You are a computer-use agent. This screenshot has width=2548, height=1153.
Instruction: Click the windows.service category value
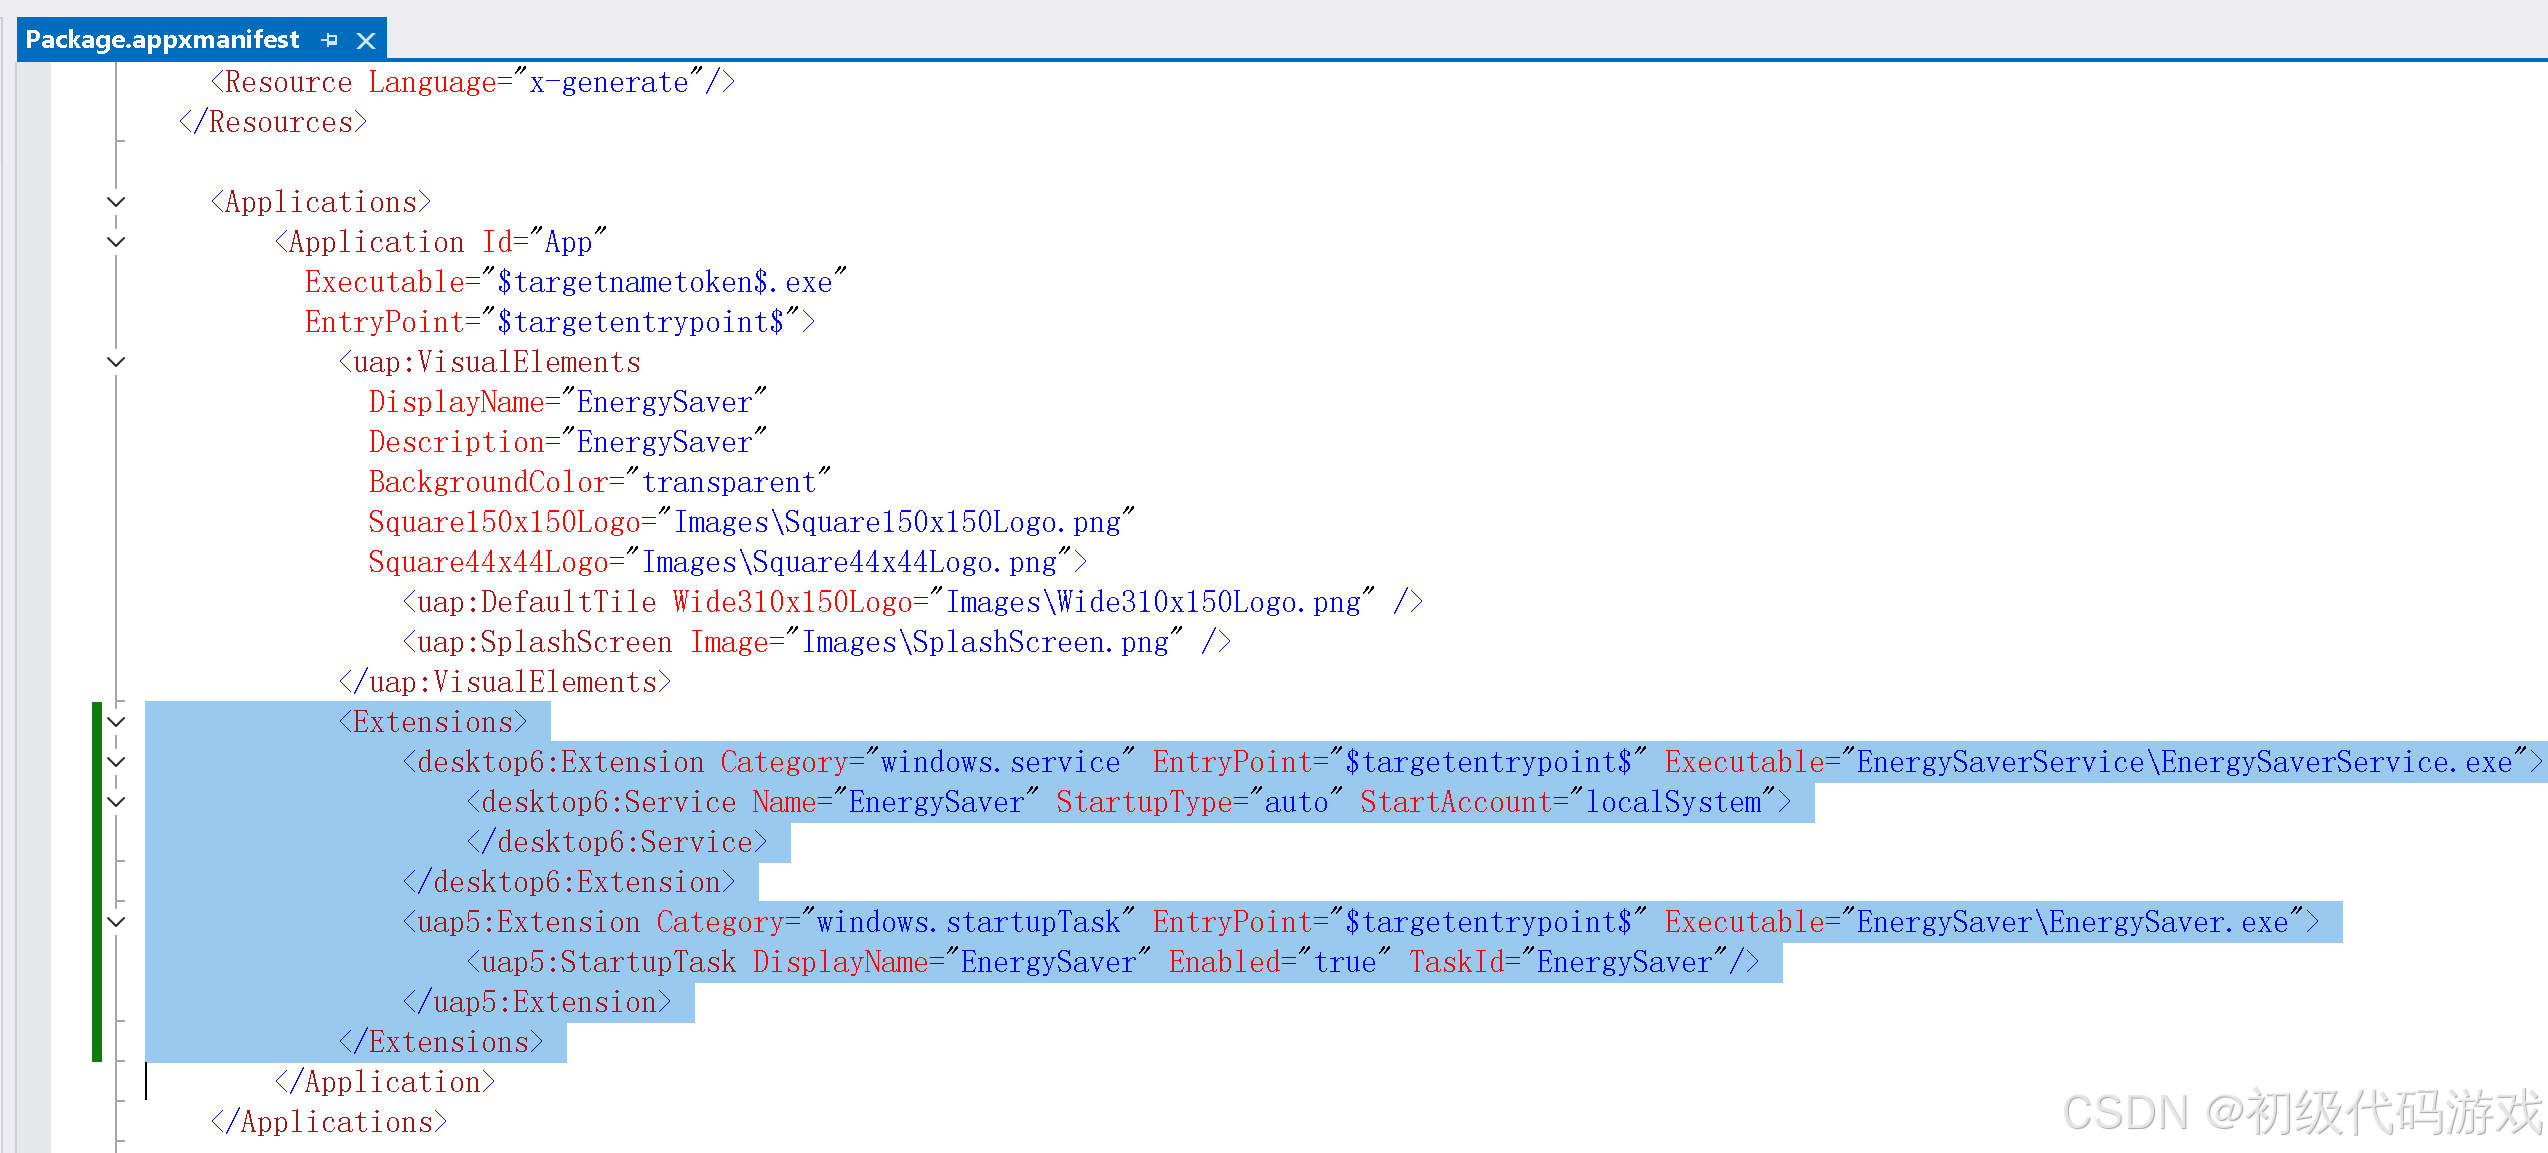pos(1000,763)
